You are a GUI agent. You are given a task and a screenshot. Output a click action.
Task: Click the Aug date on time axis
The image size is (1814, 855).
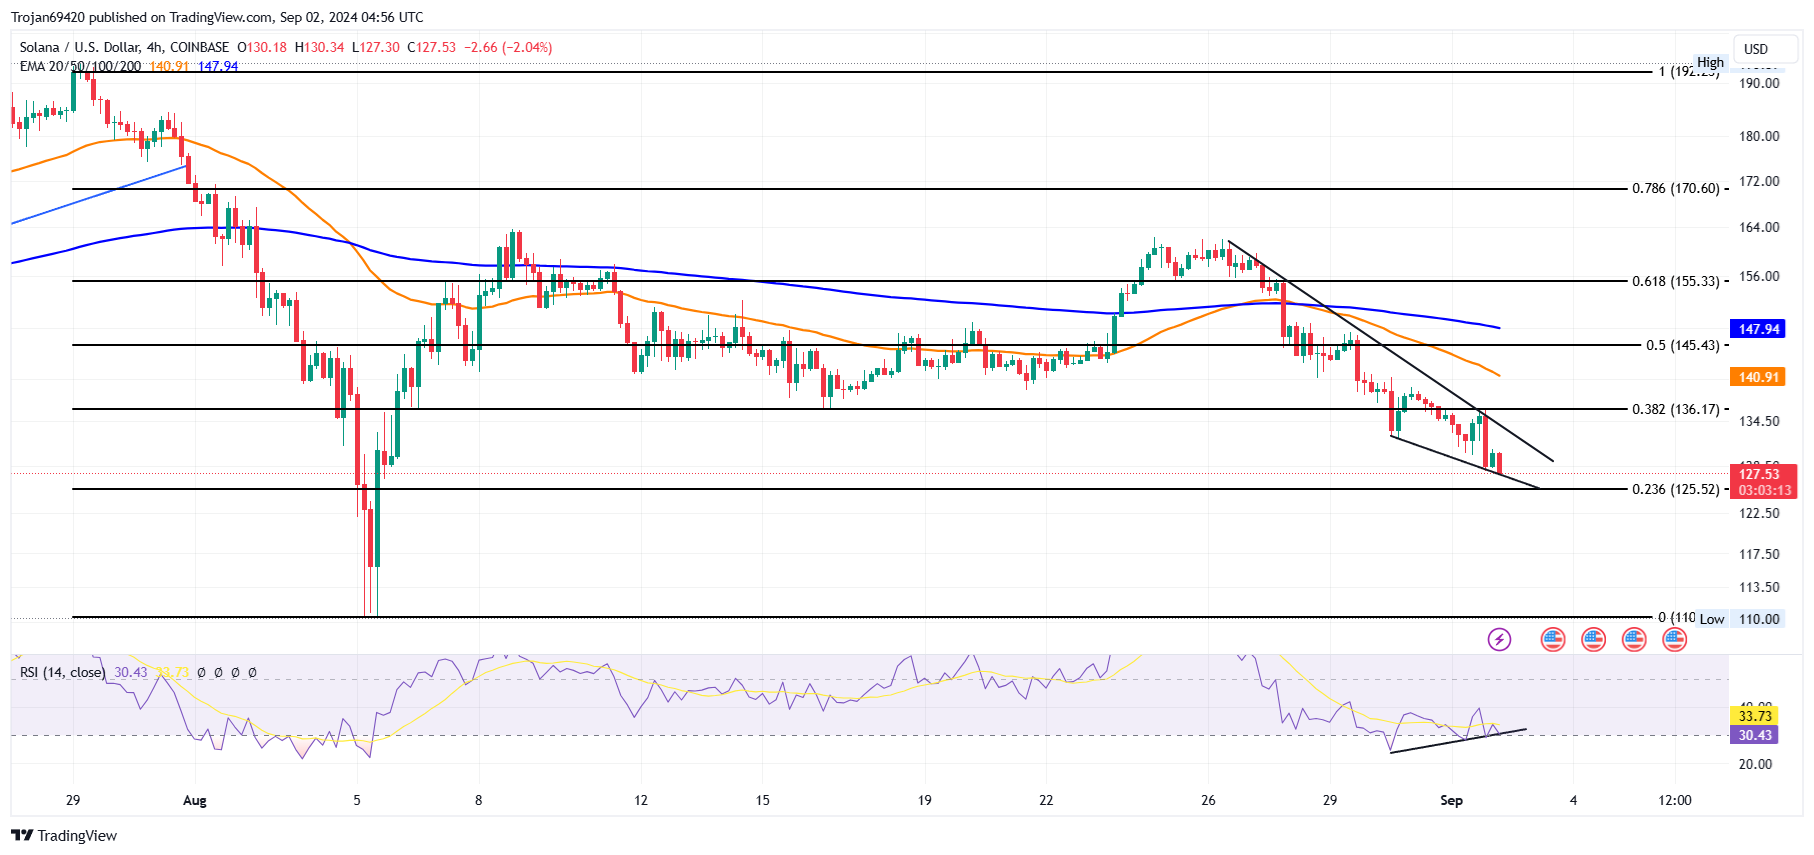click(x=195, y=800)
